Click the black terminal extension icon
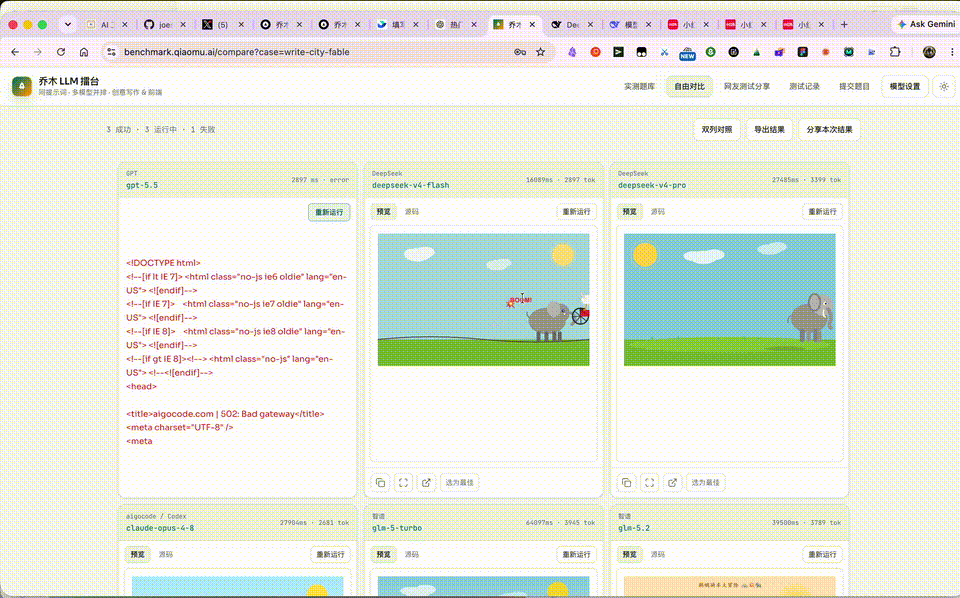Viewport: 960px width, 598px height. pyautogui.click(x=618, y=52)
